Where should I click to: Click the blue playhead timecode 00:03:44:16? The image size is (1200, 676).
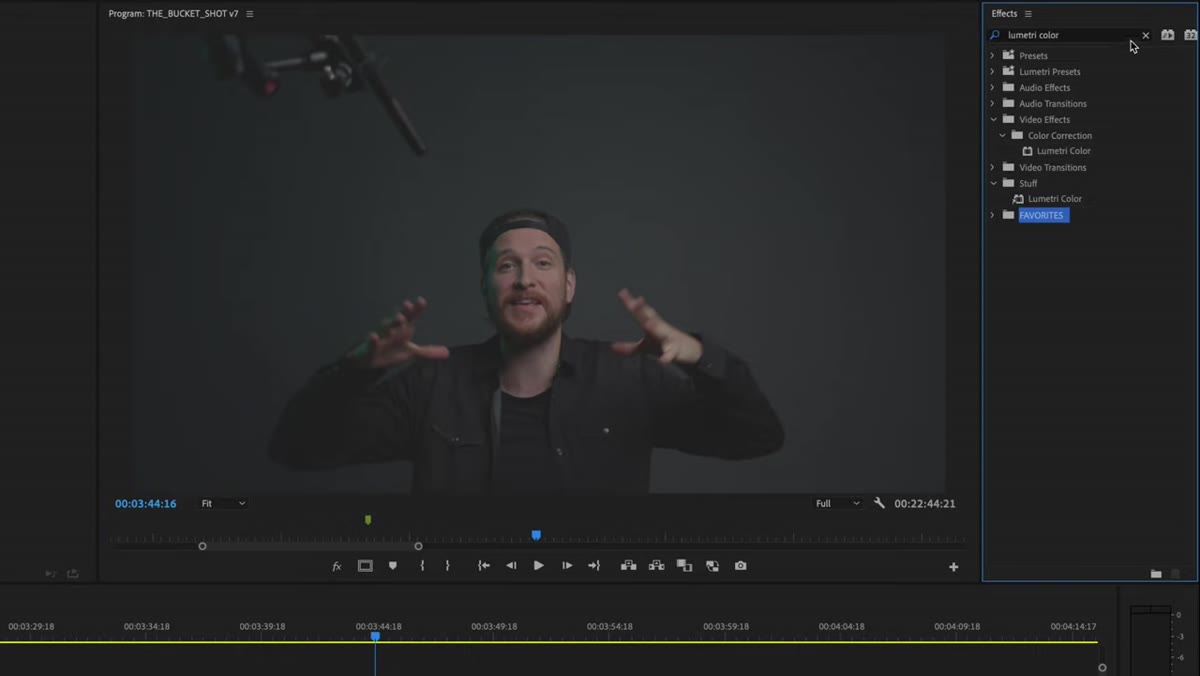pyautogui.click(x=146, y=504)
